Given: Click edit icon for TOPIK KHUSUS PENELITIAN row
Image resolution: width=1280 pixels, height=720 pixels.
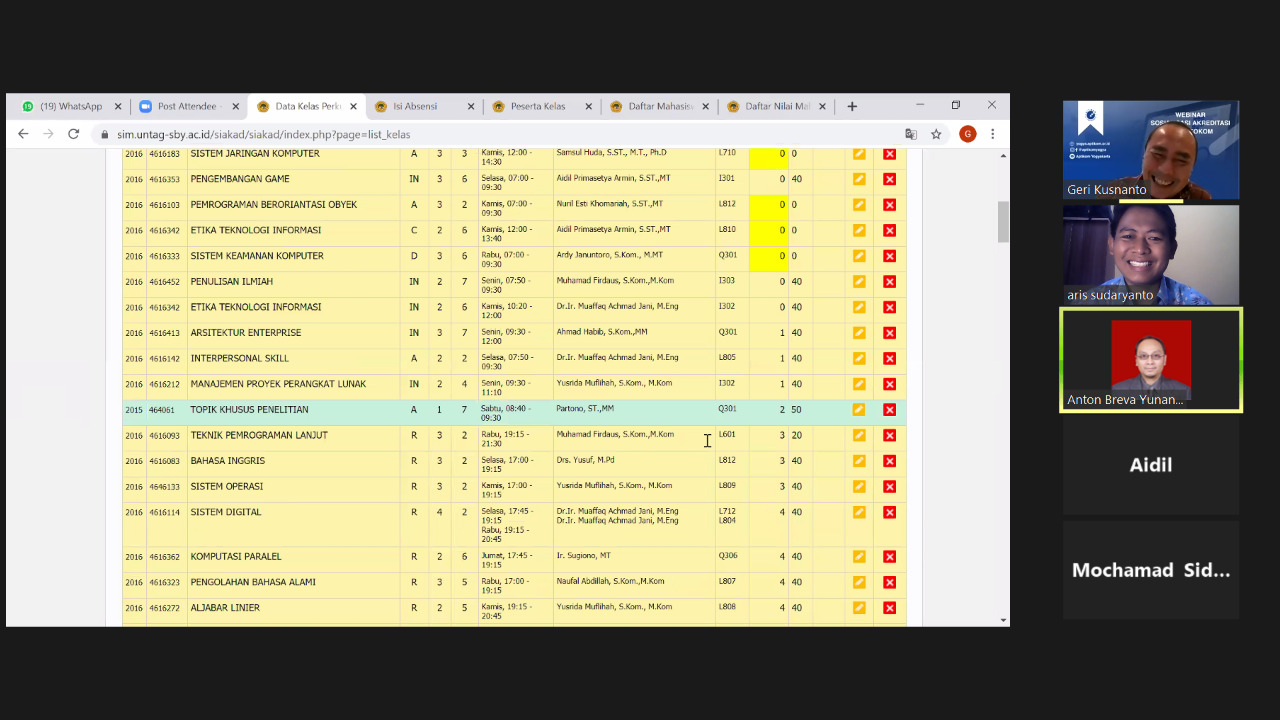Looking at the screenshot, I should (859, 410).
